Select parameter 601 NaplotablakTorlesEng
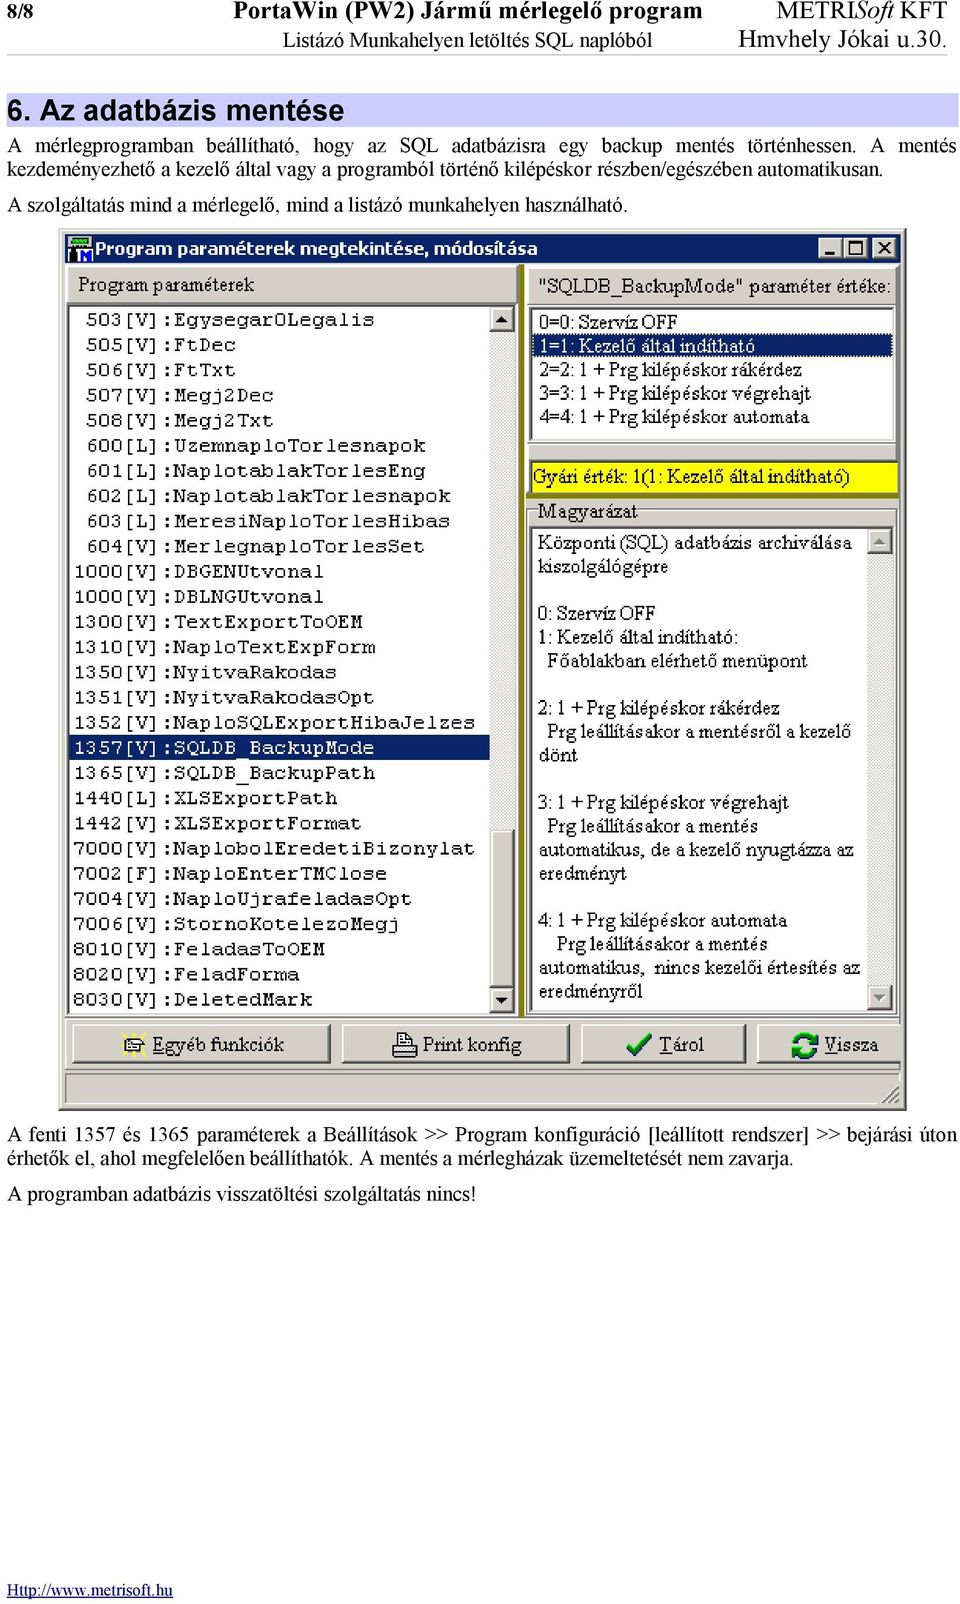960x1604 pixels. click(280, 471)
